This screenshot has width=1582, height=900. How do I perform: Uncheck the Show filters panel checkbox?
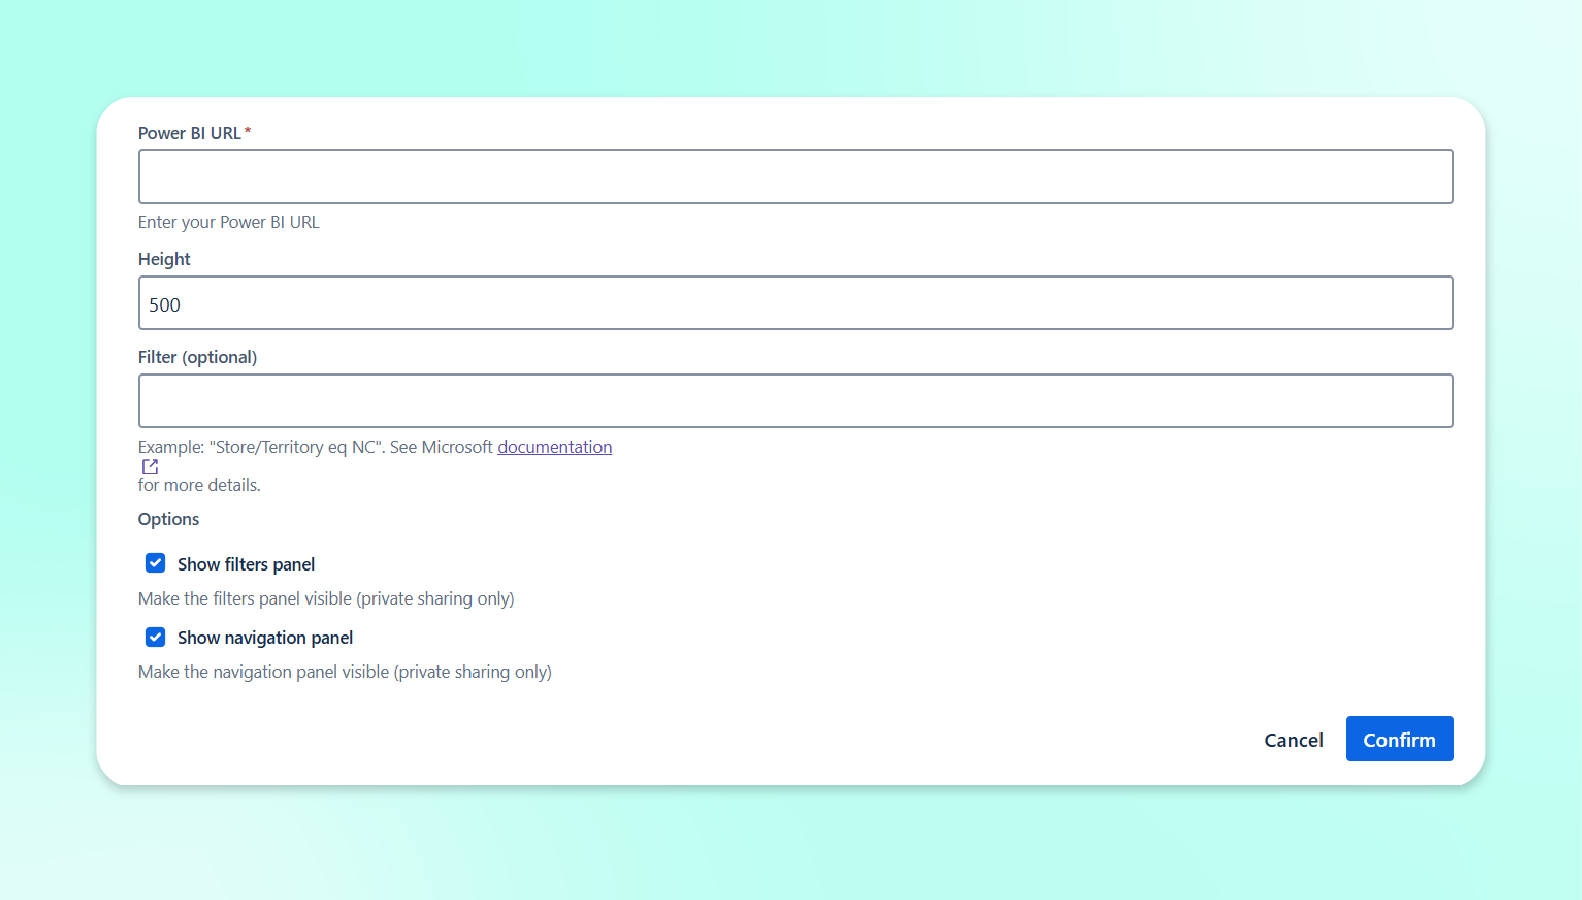click(156, 563)
